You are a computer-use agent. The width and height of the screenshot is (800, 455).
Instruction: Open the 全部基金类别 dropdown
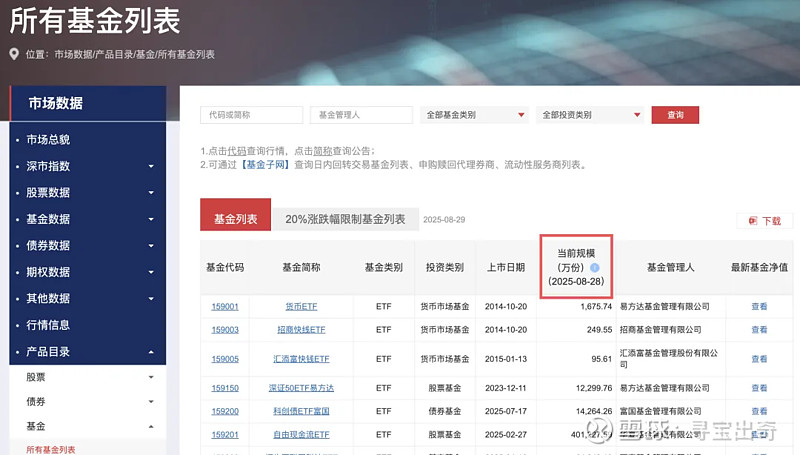(474, 115)
